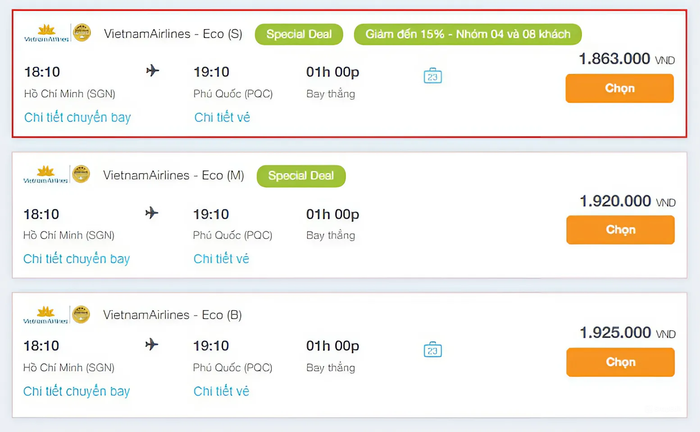
Task: Open Chi tiết vé for Eco (M) ticket
Action: point(222,259)
